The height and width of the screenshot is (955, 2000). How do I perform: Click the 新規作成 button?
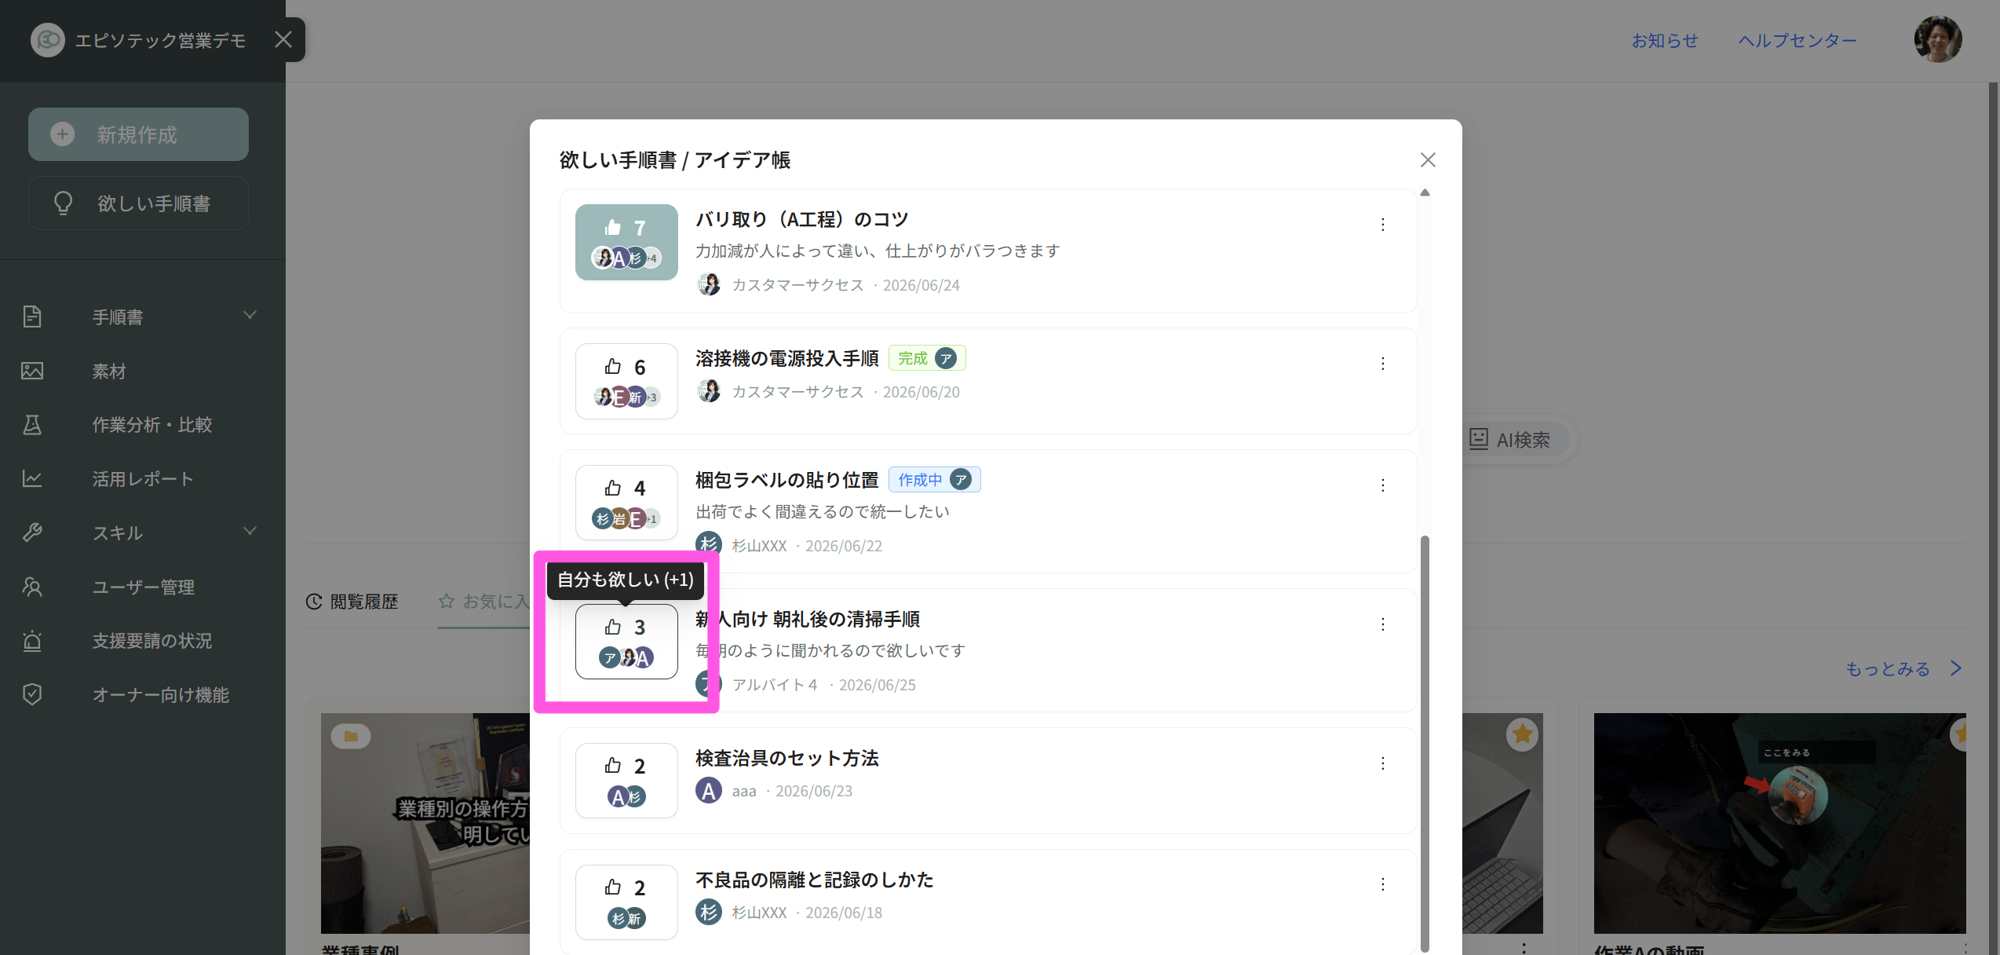click(x=138, y=134)
